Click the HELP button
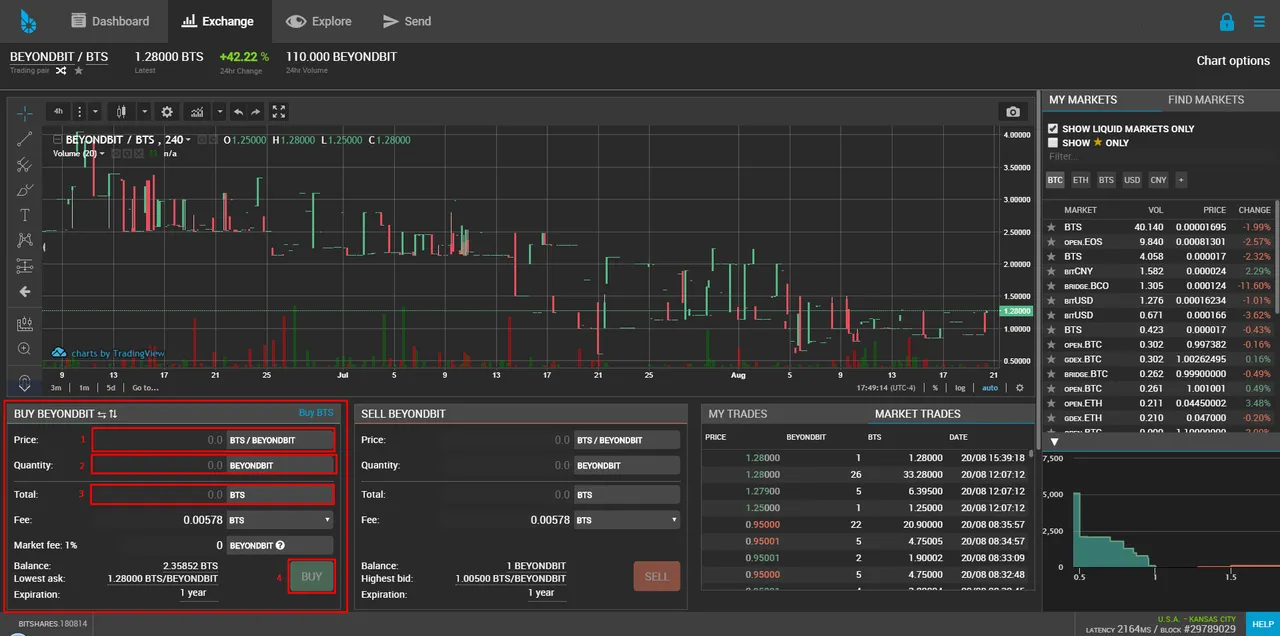Screen dimensions: 1280x636 1262,624
